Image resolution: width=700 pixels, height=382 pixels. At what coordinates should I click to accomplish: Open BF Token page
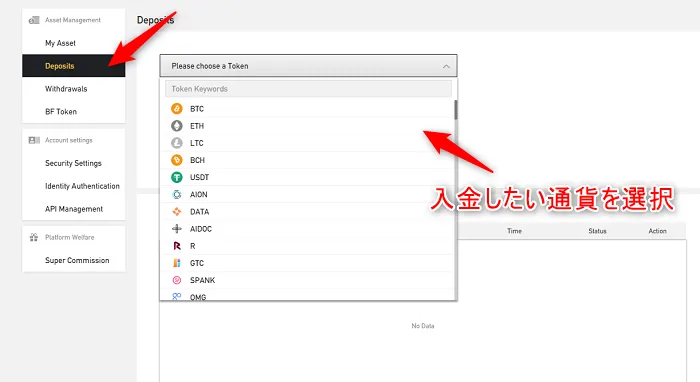(x=61, y=112)
